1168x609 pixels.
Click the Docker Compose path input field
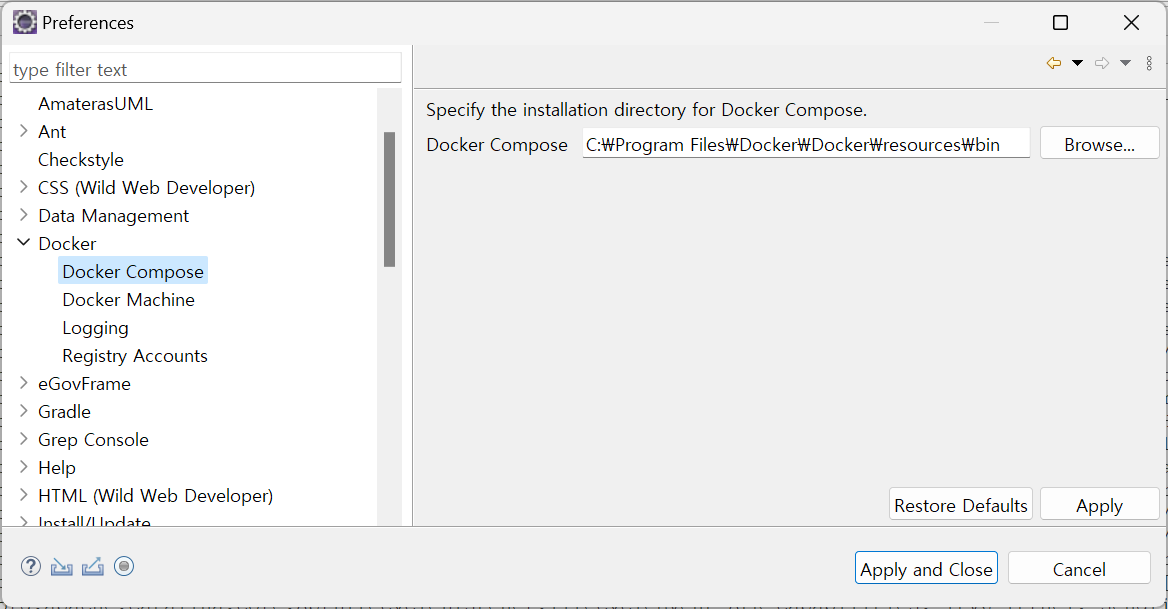tap(805, 143)
